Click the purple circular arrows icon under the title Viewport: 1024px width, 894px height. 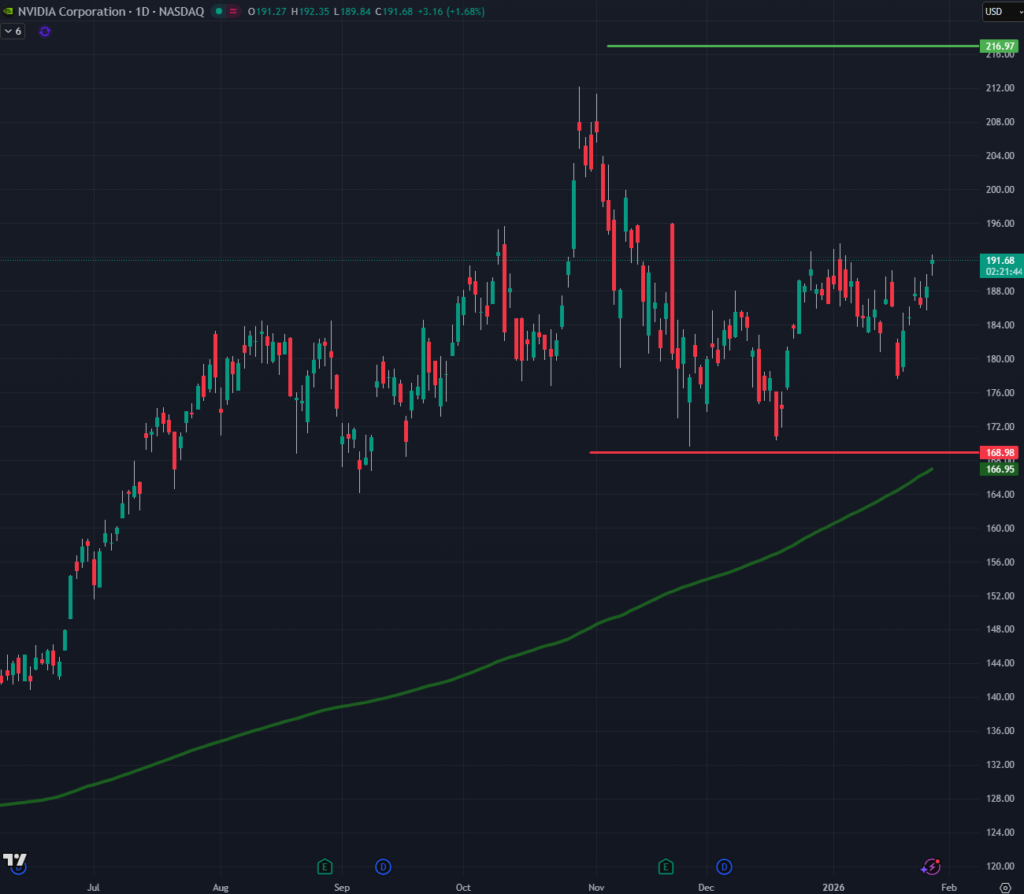coord(44,31)
